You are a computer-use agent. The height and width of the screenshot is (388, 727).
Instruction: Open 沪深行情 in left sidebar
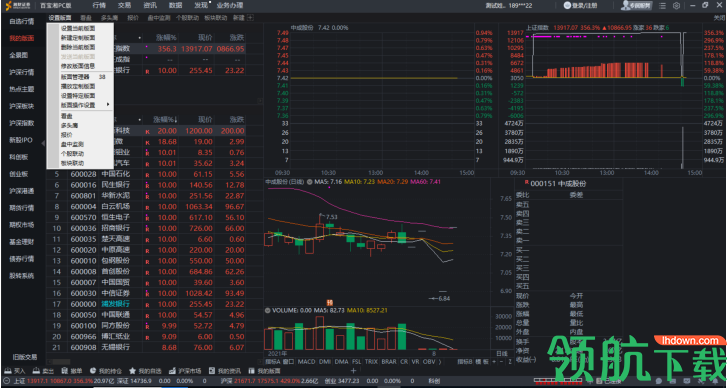[x=22, y=72]
